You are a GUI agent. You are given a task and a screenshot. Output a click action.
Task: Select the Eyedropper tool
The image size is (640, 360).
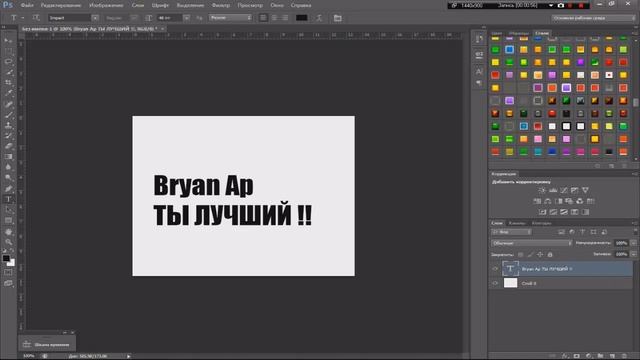[x=8, y=93]
